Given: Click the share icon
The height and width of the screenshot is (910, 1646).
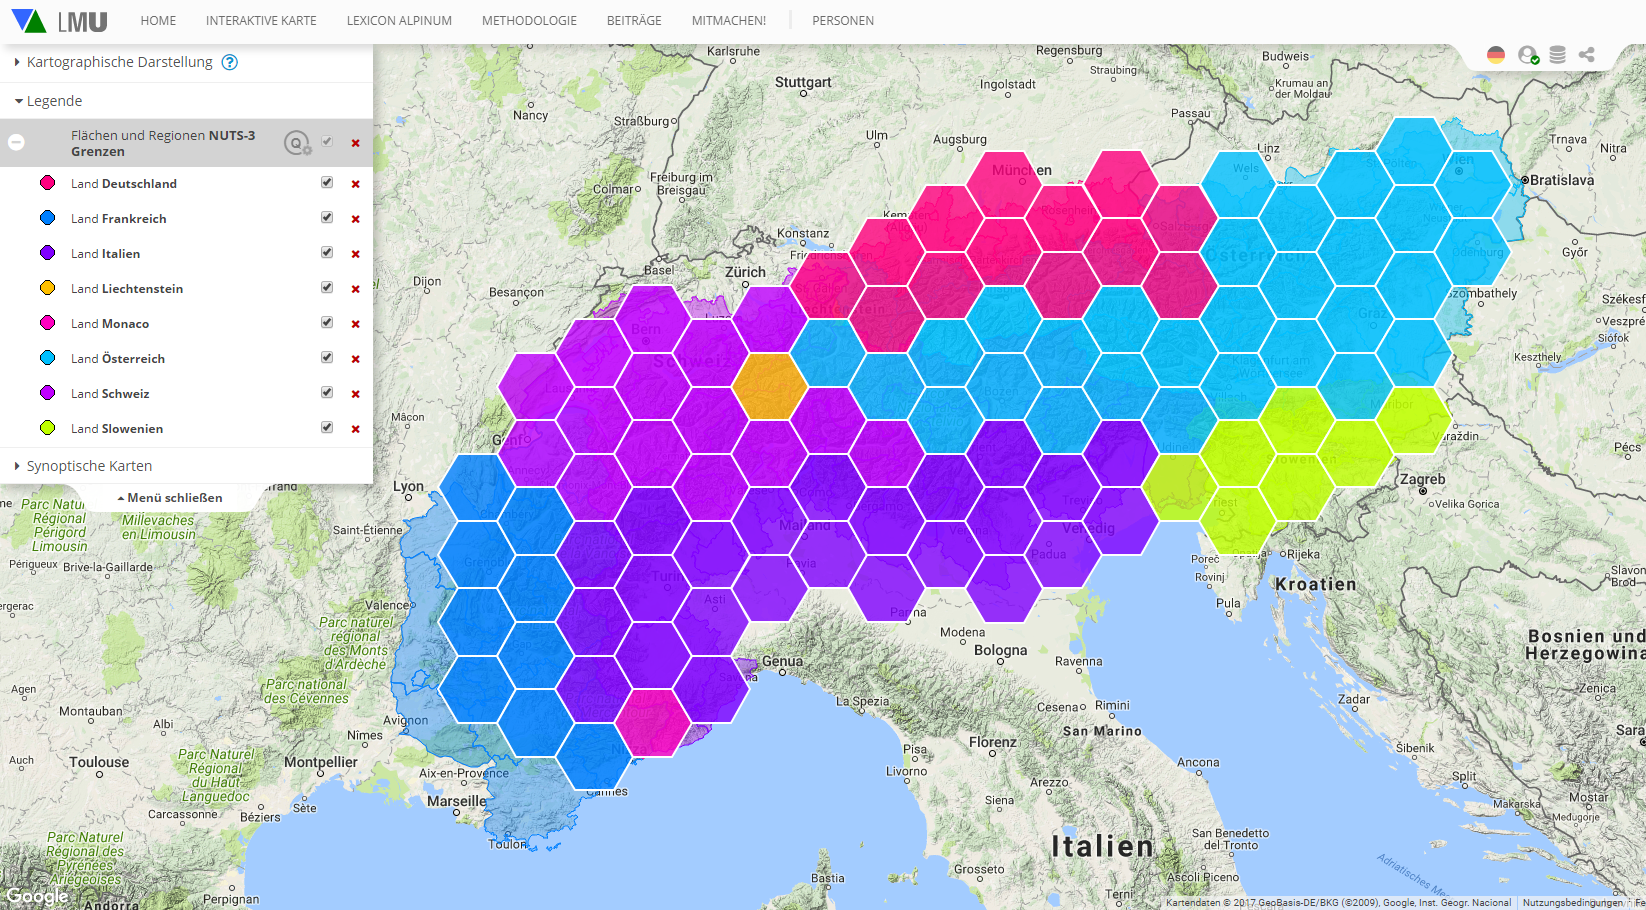Looking at the screenshot, I should (1587, 55).
